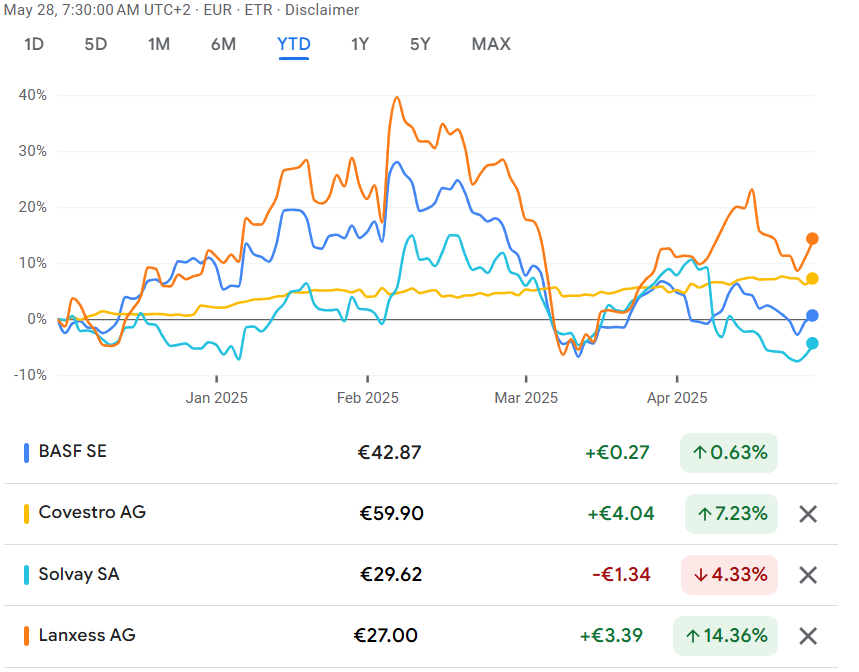Screen dimensions: 859x672
Task: Open the Covestro AG stock name
Action: [92, 512]
